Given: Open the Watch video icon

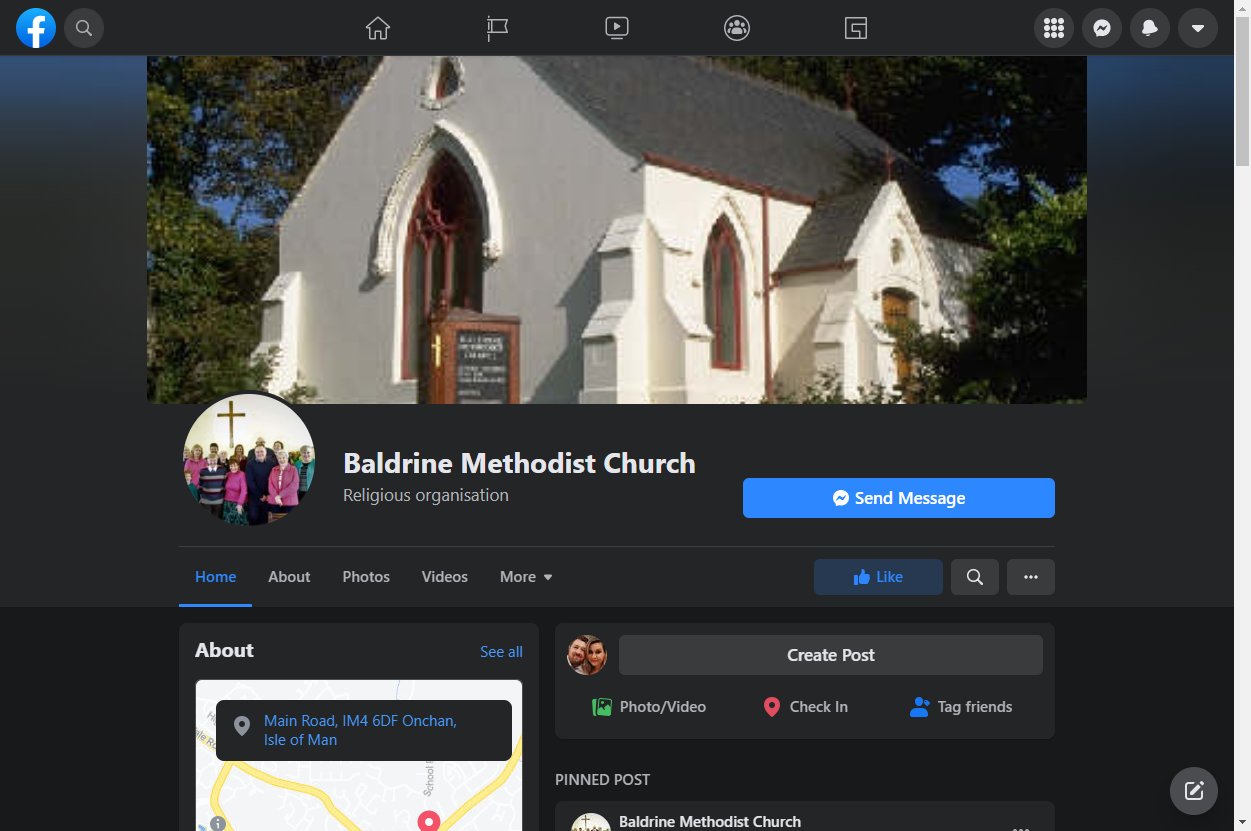Looking at the screenshot, I should coord(617,28).
